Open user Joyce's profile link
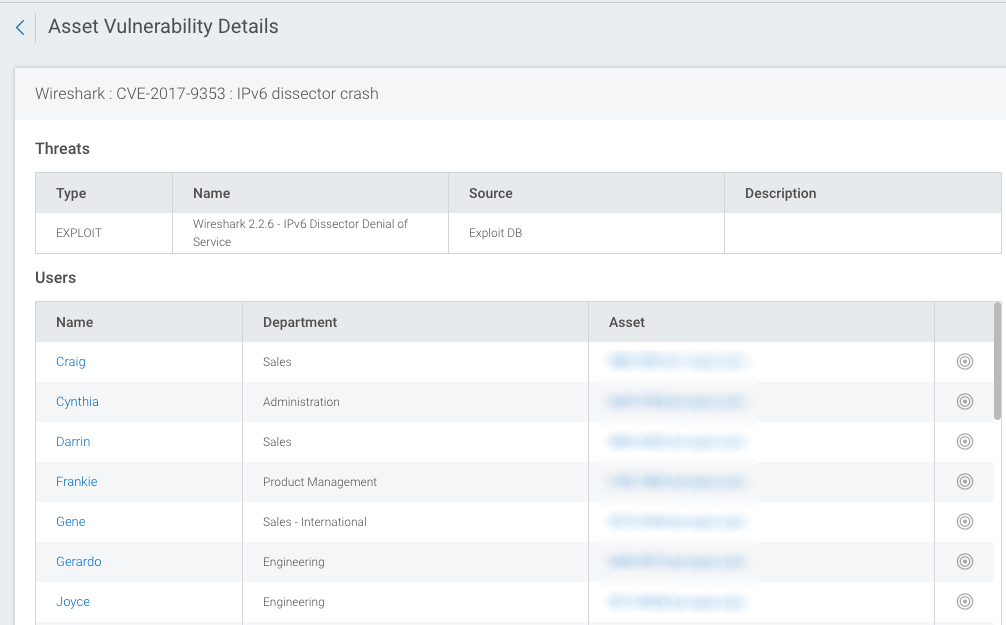The width and height of the screenshot is (1006, 625). point(72,602)
